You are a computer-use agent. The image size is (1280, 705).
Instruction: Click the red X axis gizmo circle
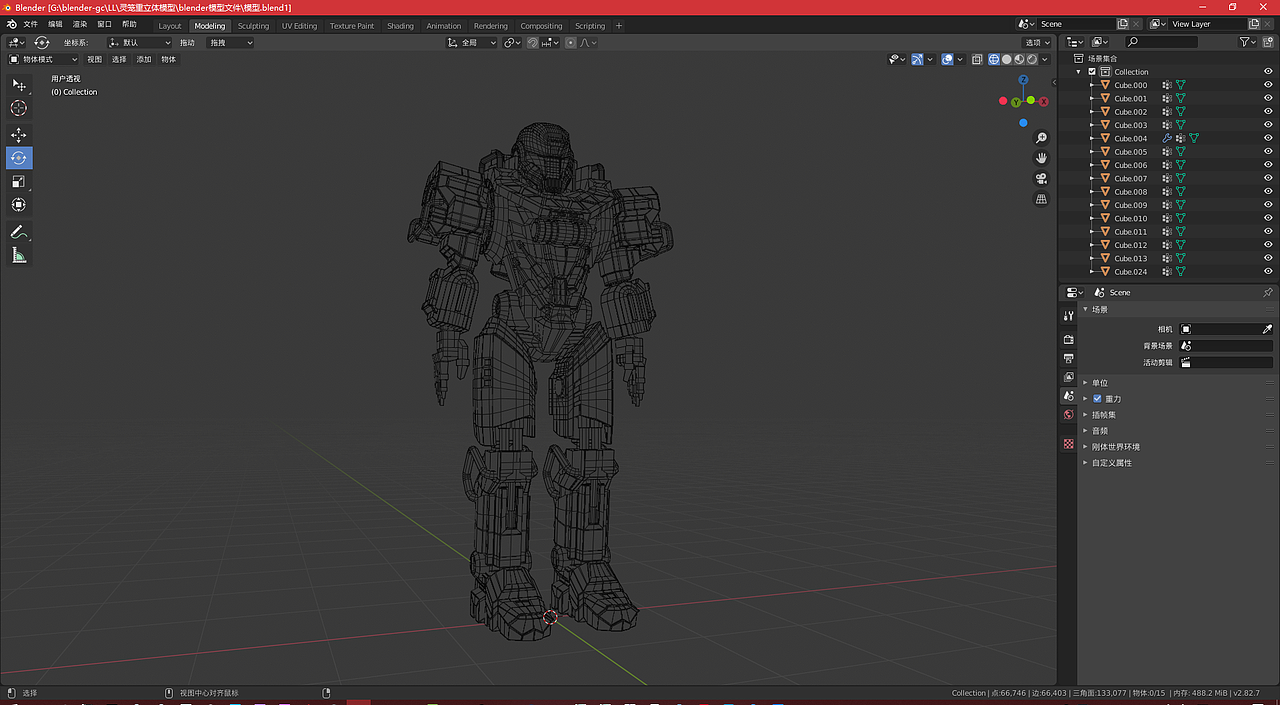coord(1043,101)
